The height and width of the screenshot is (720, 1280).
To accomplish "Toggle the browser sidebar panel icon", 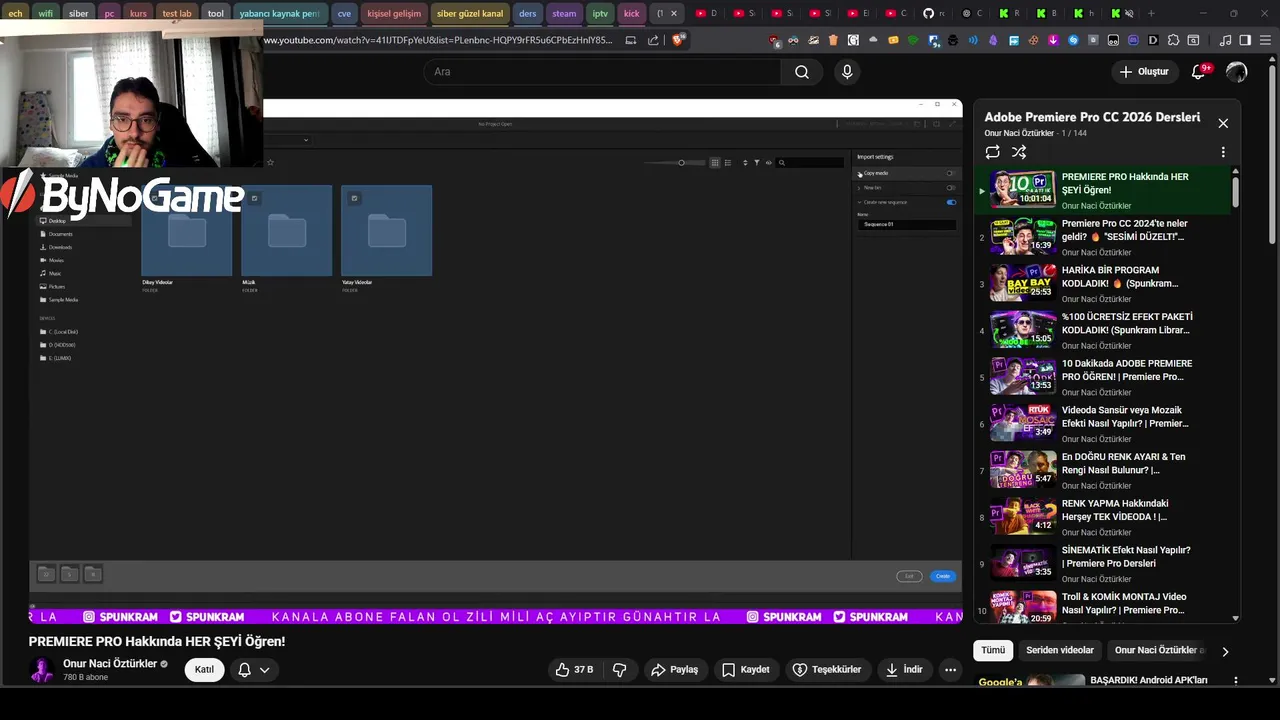I will point(1245,40).
